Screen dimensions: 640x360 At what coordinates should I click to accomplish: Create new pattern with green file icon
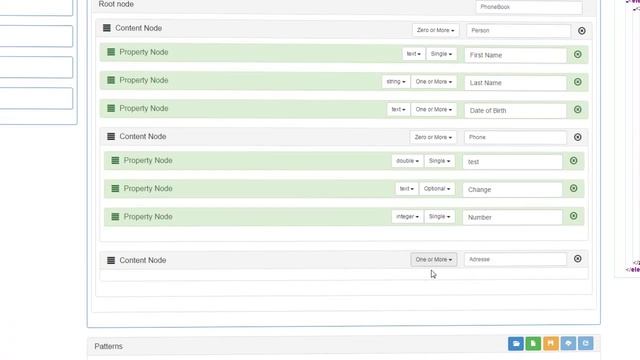coord(533,344)
